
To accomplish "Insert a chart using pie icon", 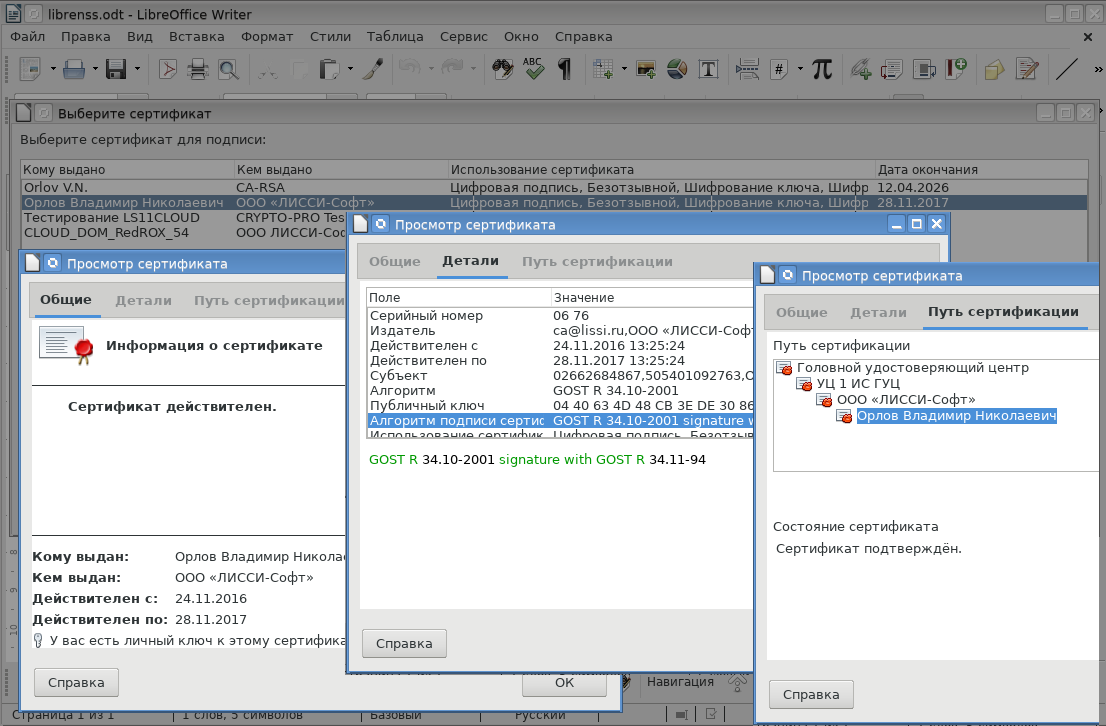I will coord(677,69).
